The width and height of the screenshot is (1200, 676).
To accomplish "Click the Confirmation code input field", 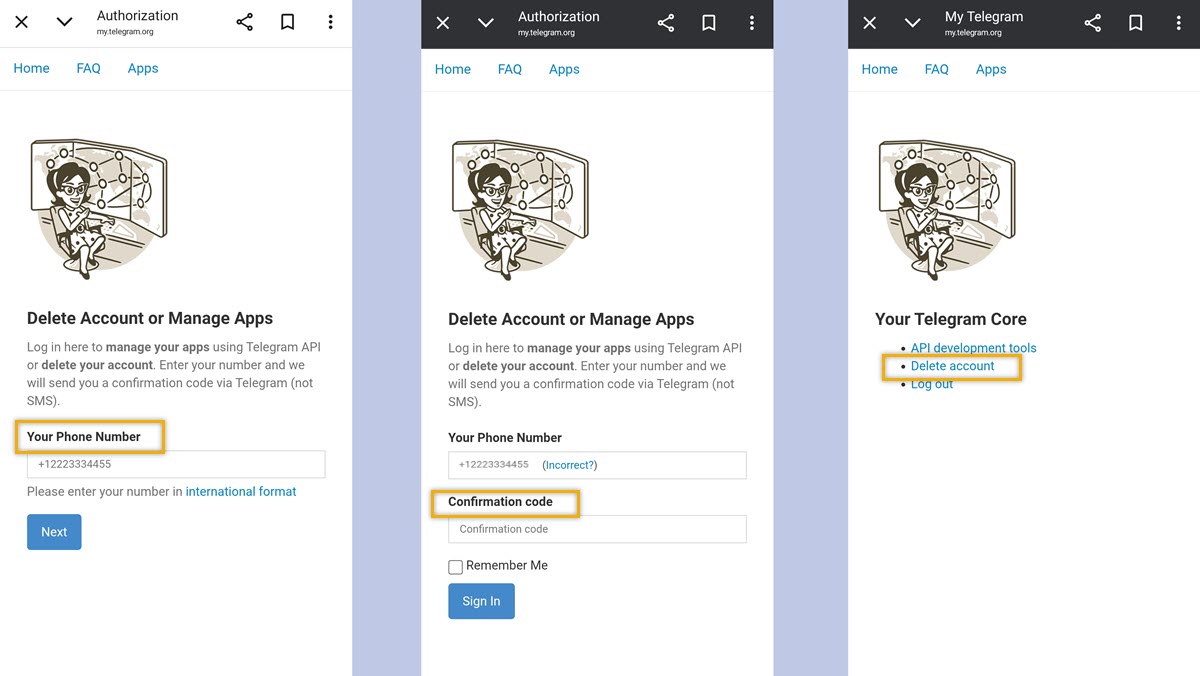I will click(x=597, y=529).
